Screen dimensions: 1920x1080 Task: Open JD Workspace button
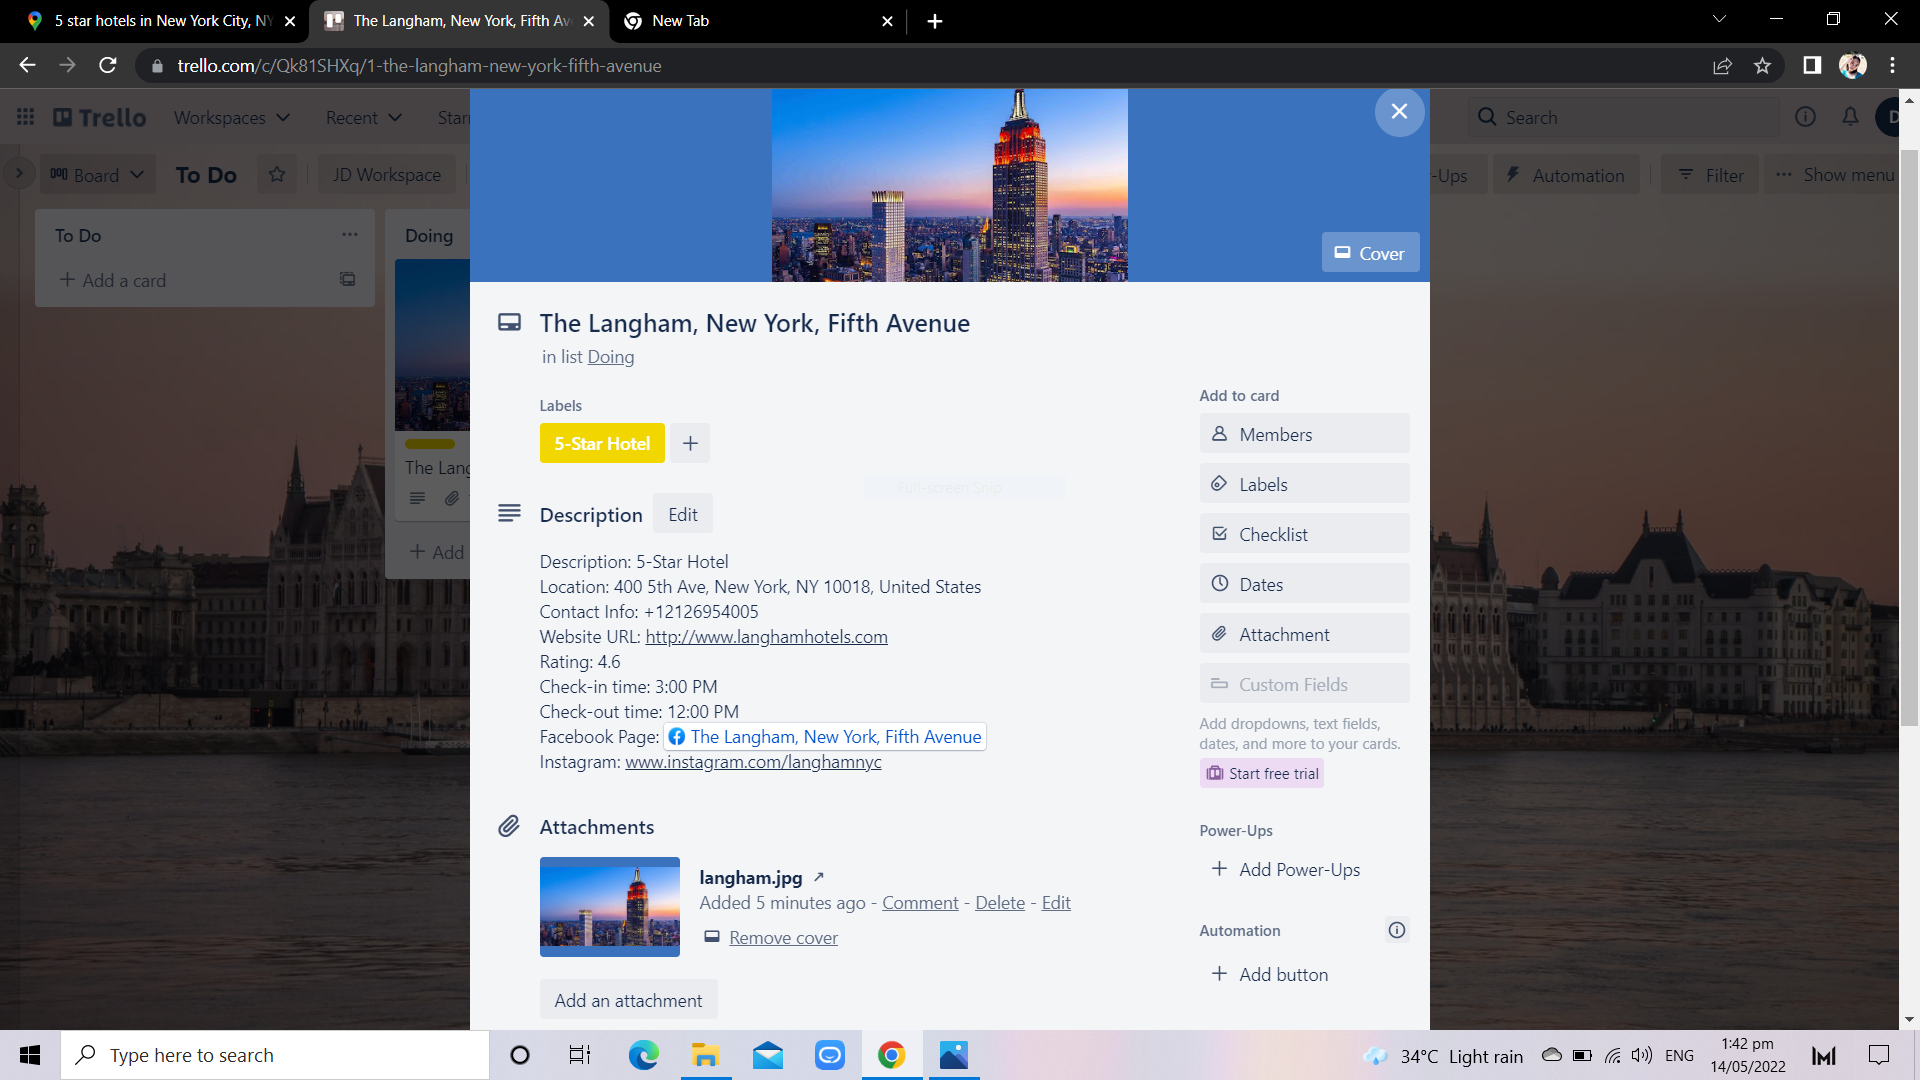tap(386, 175)
